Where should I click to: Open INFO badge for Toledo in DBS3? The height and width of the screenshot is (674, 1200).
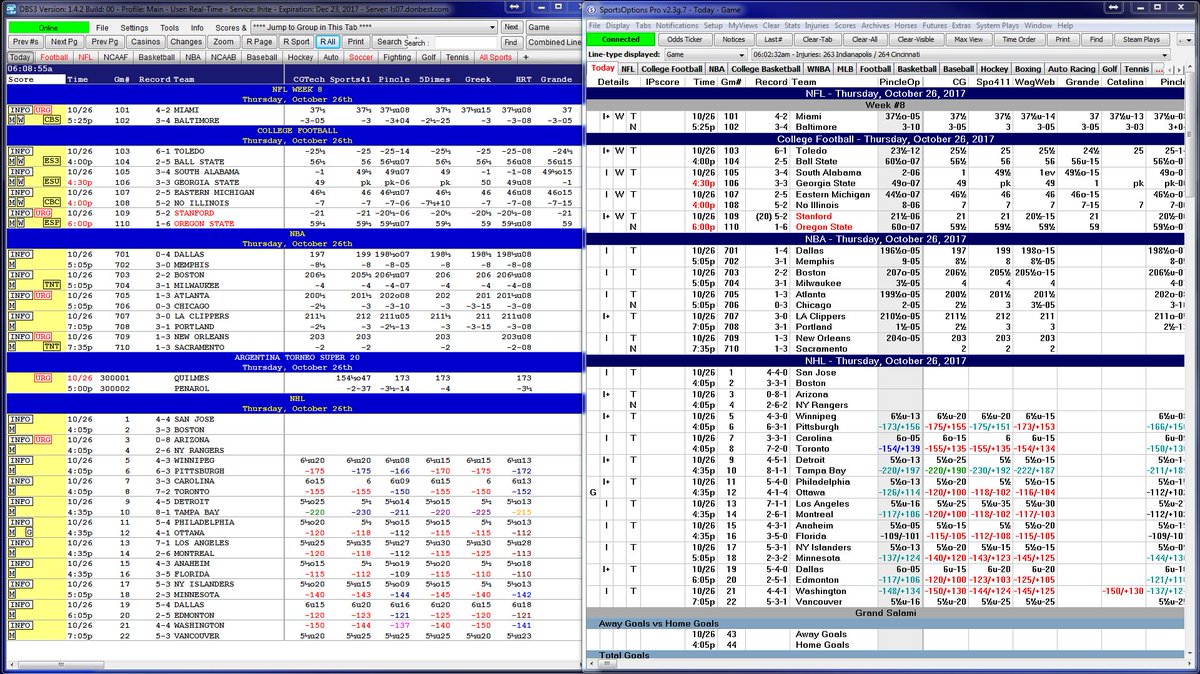18,150
